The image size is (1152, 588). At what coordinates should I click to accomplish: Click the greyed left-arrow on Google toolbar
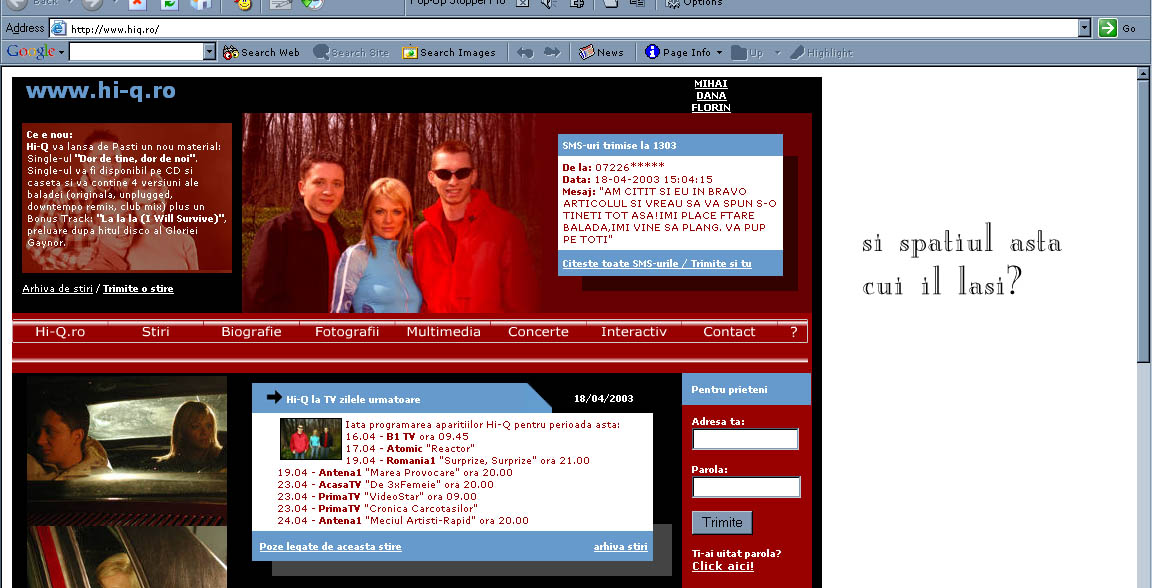click(x=525, y=52)
